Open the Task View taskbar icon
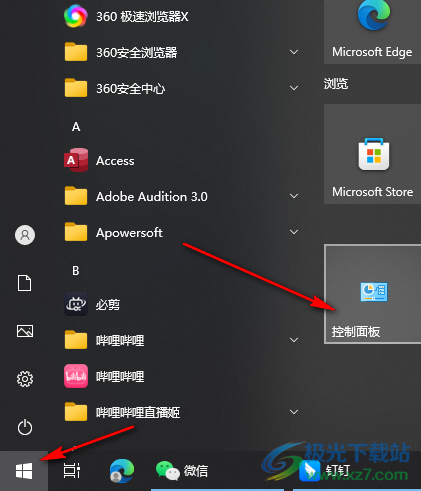Viewport: 421px width, 491px height. tap(72, 471)
